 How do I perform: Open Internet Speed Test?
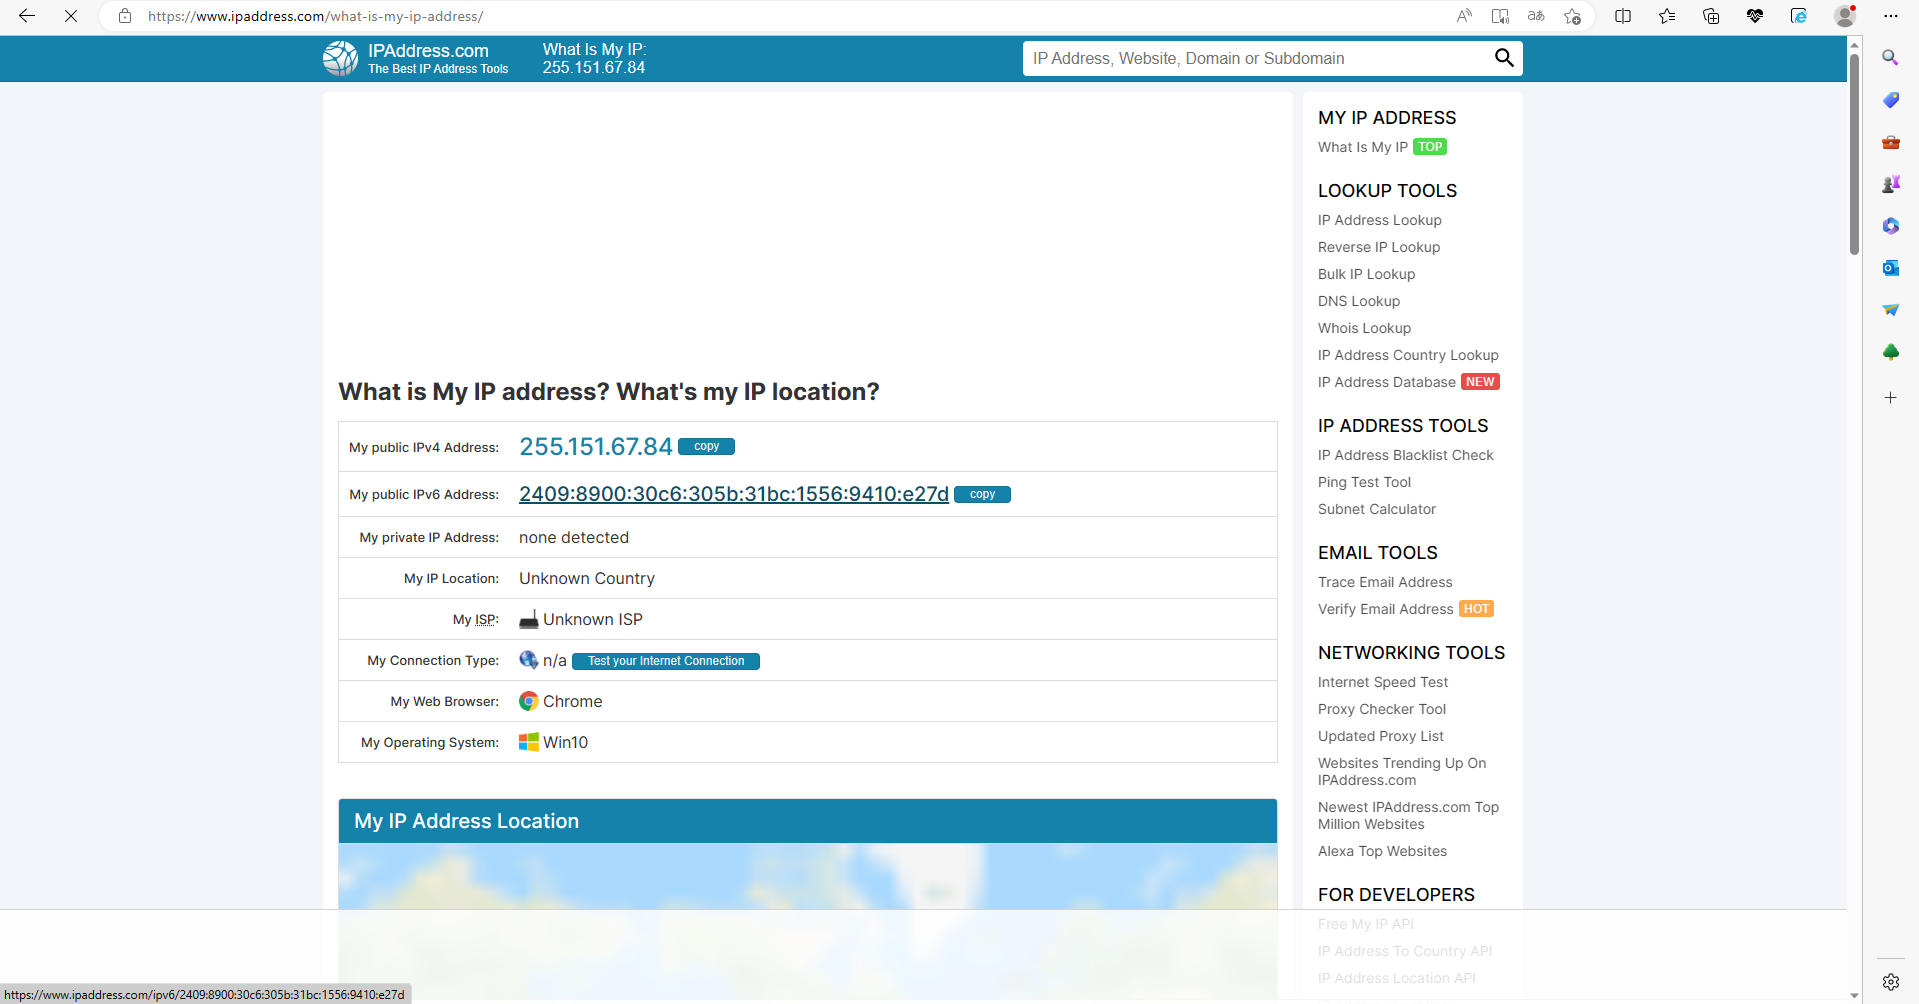click(x=1383, y=682)
